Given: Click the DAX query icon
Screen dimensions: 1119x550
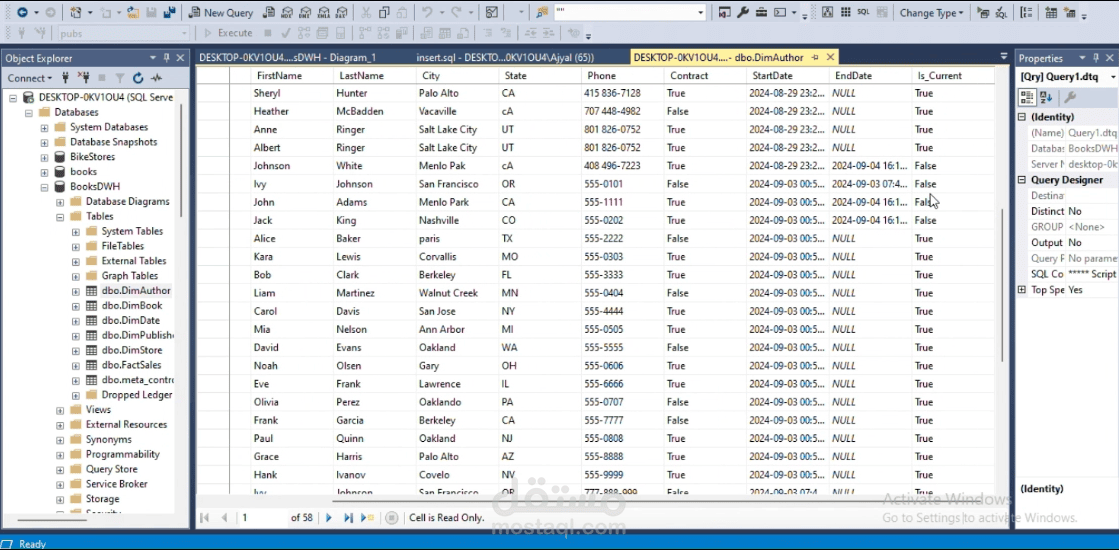Looking at the screenshot, I should point(342,13).
